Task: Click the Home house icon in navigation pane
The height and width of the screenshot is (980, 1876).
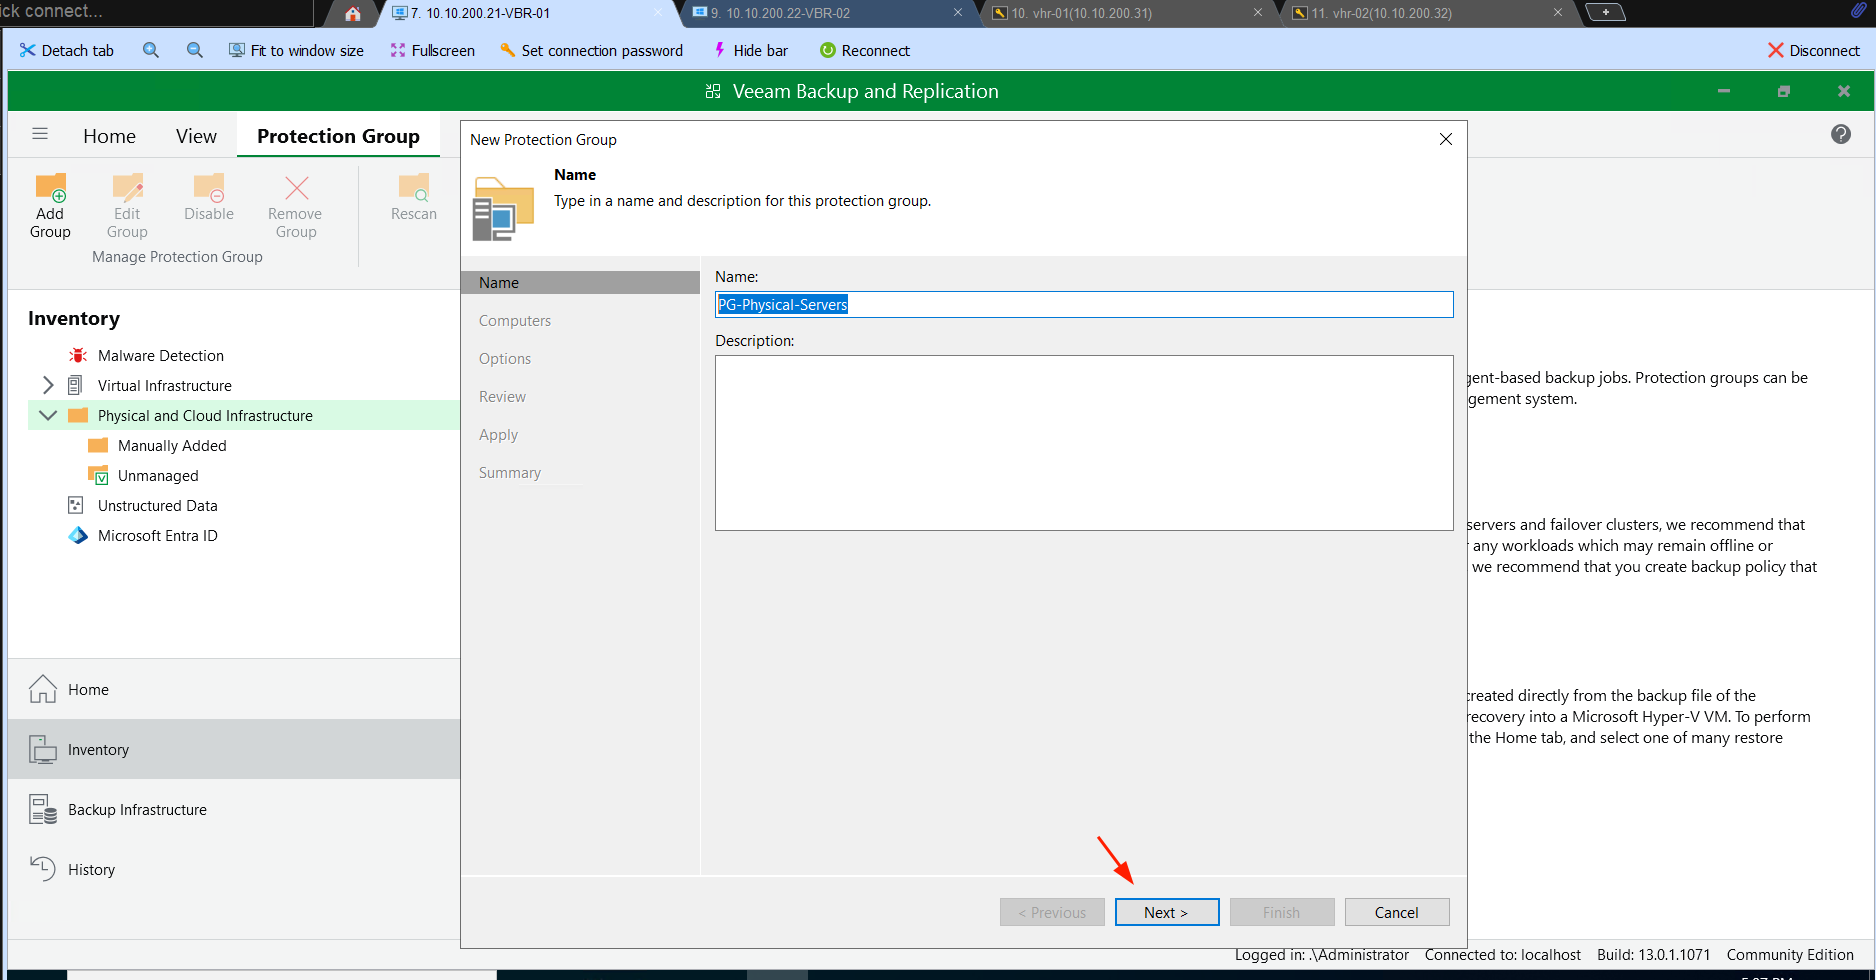Action: pos(43,689)
